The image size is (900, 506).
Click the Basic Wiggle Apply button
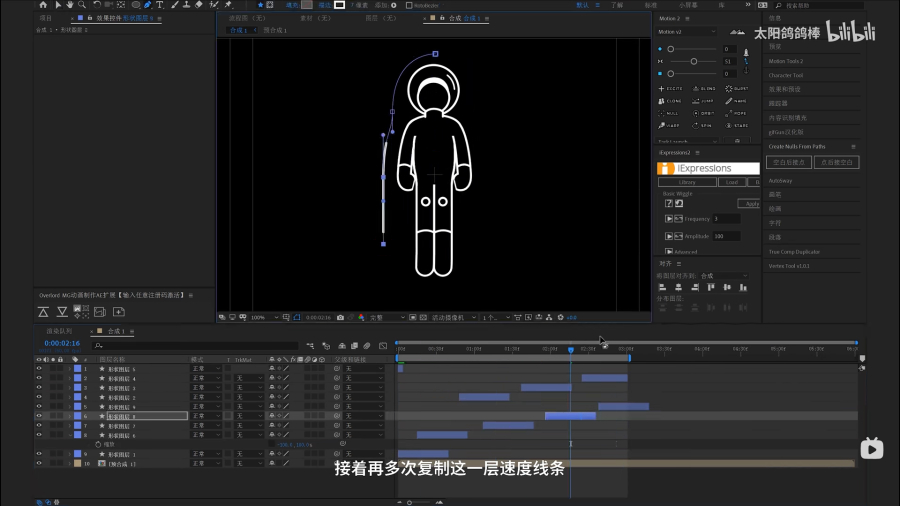point(749,204)
